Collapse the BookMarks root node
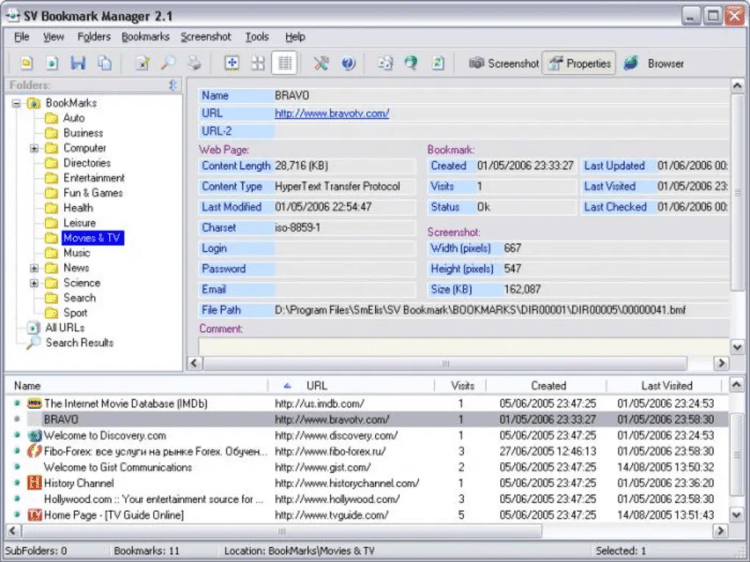Image resolution: width=750 pixels, height=562 pixels. [17, 103]
